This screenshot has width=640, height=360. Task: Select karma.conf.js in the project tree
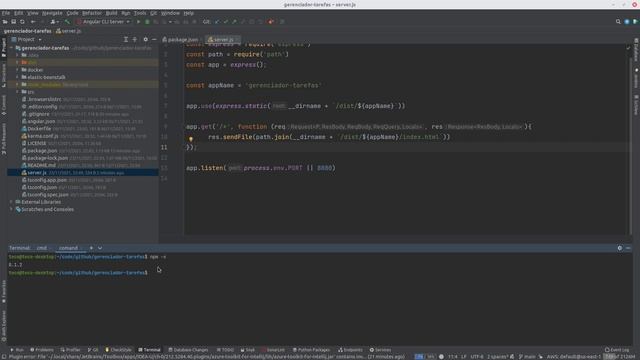click(83, 136)
